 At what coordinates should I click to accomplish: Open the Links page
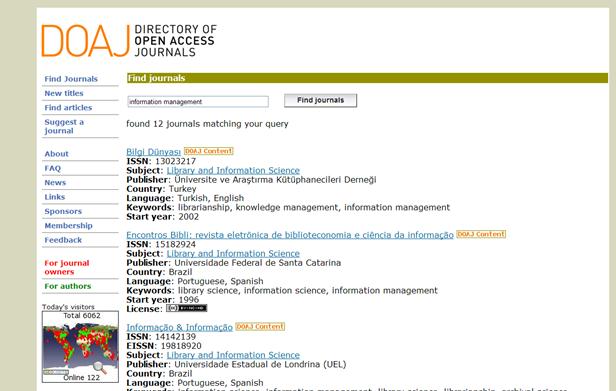tap(55, 197)
